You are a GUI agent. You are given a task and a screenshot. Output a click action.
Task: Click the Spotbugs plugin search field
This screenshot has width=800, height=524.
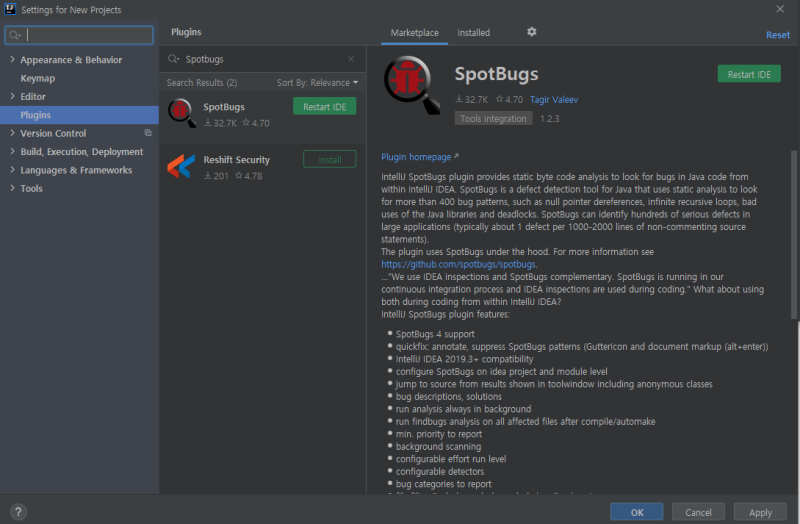click(262, 59)
